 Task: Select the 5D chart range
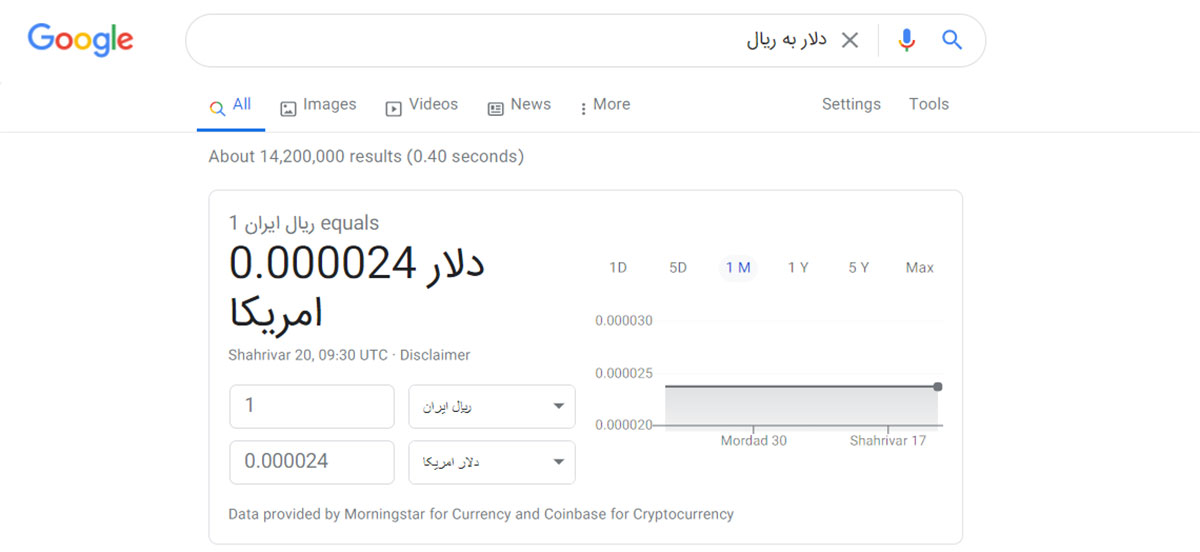pos(678,267)
